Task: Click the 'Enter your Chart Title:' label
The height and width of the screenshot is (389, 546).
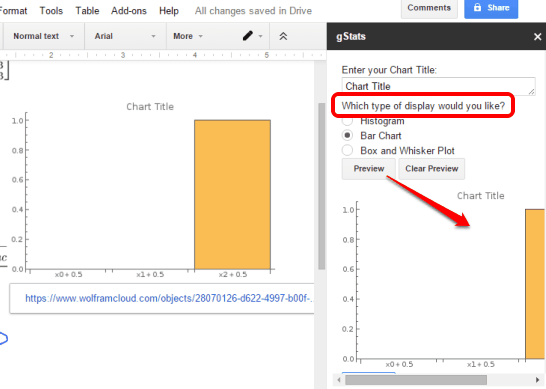Action: pyautogui.click(x=389, y=70)
